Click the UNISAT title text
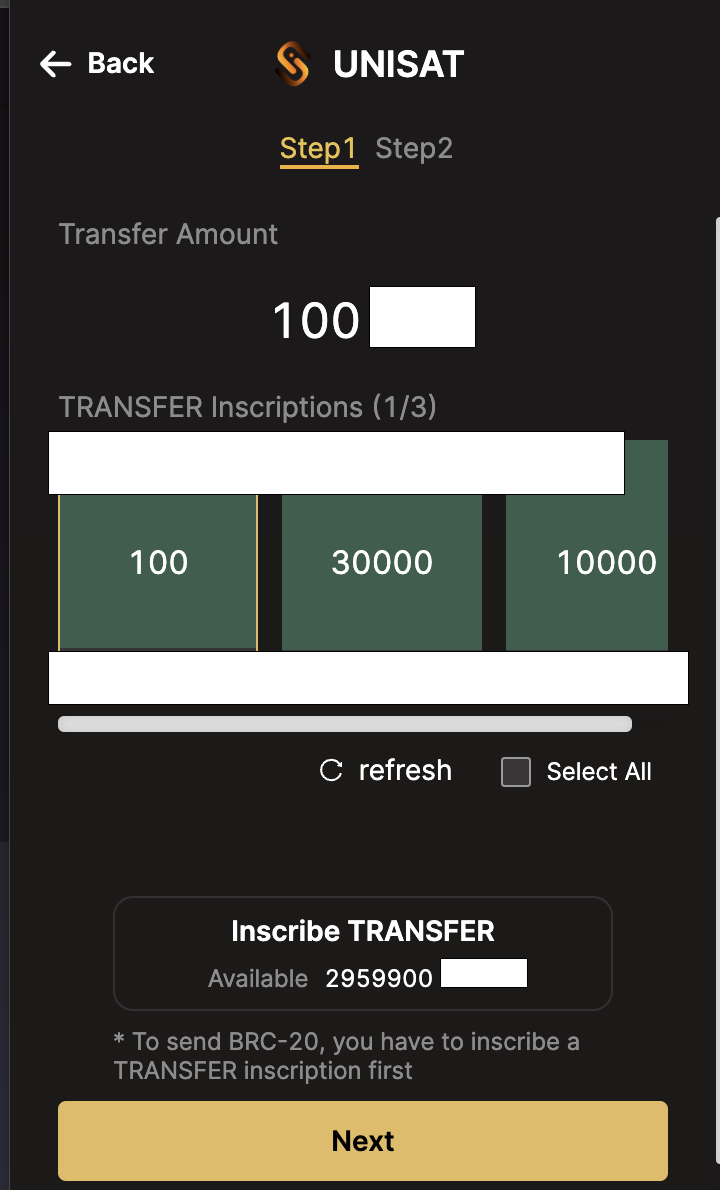 [x=398, y=65]
